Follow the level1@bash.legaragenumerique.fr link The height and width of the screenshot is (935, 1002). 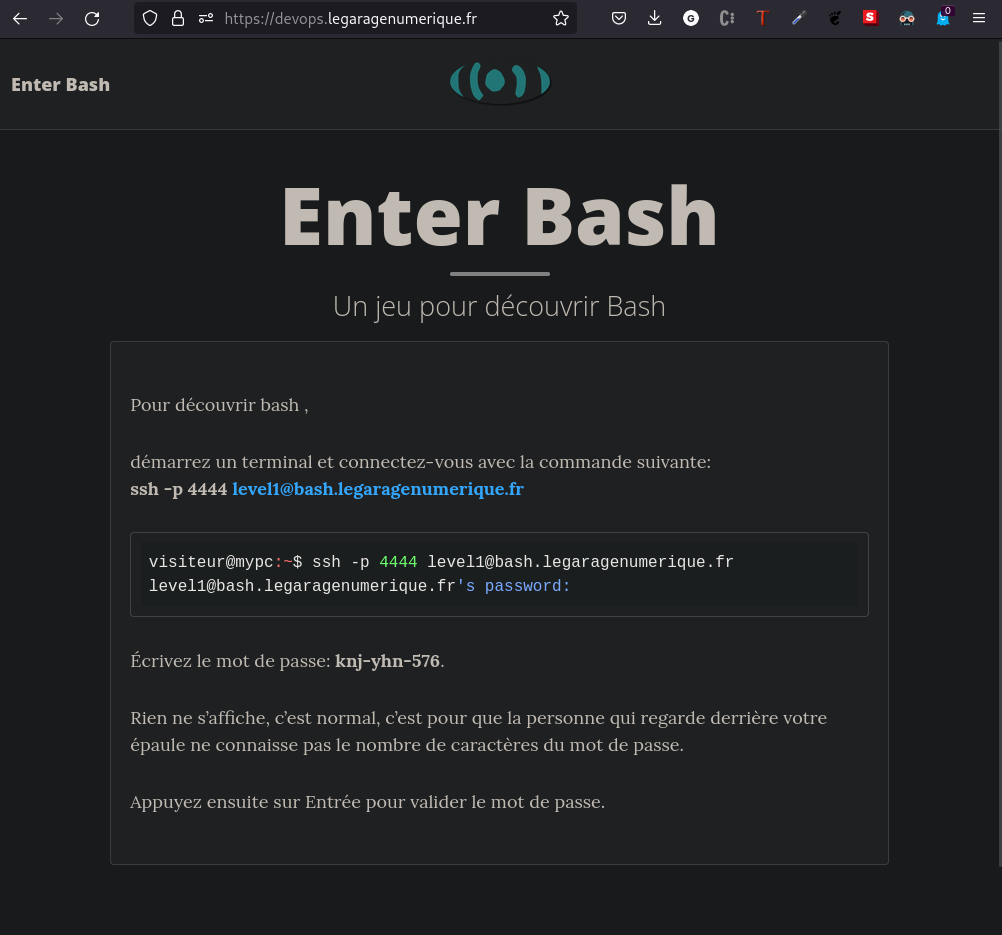coord(378,489)
